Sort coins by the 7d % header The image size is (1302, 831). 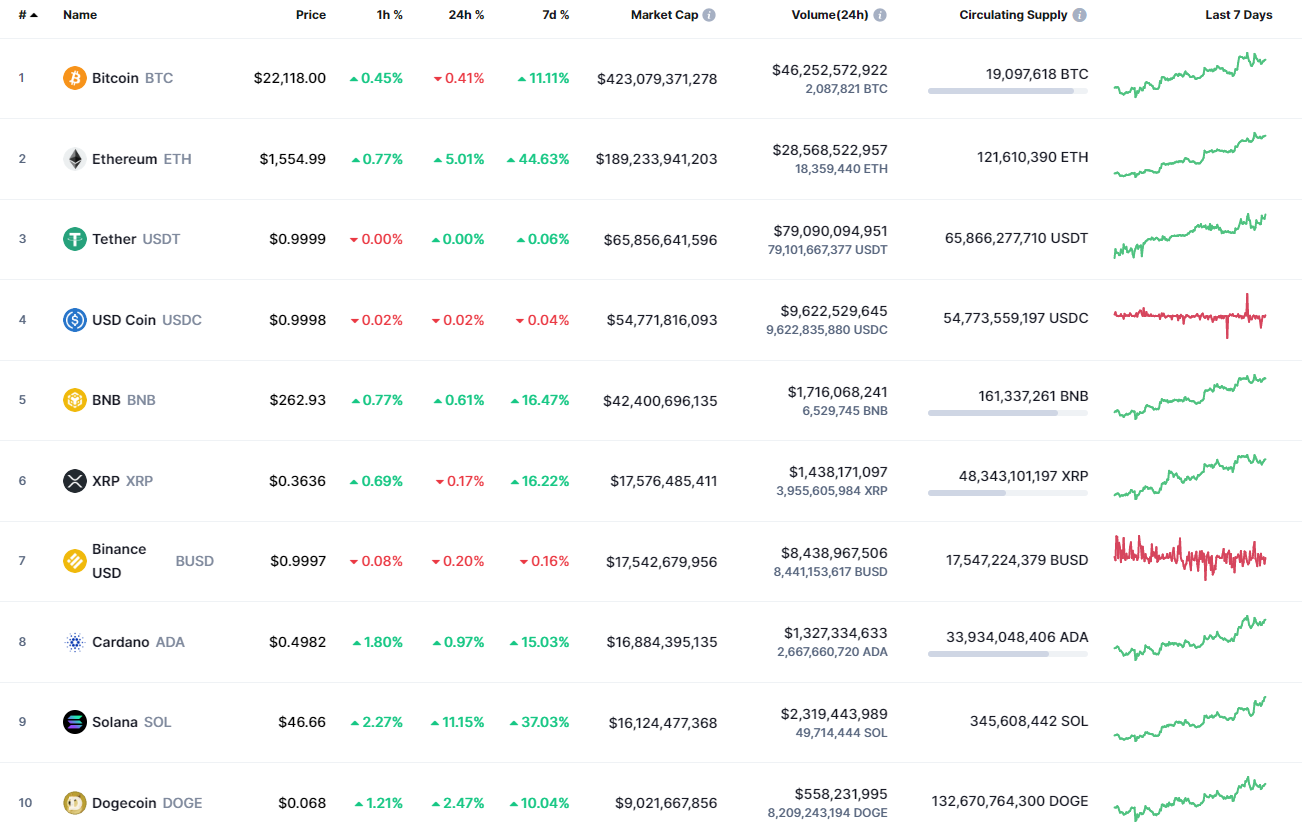pos(556,14)
